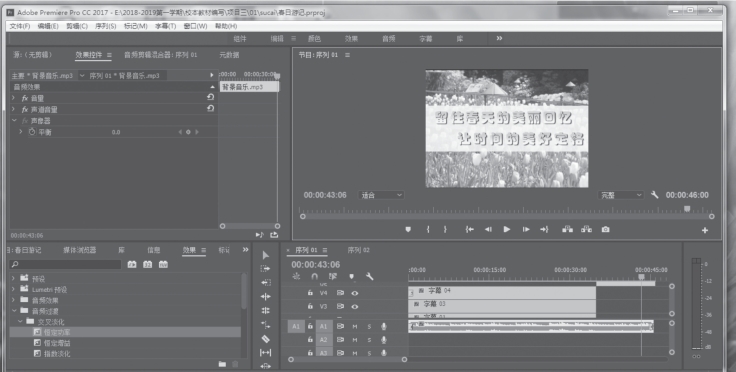Screen dimensions: 736x372
Task: Select the 指数淡化 transition
Action: coord(57,354)
